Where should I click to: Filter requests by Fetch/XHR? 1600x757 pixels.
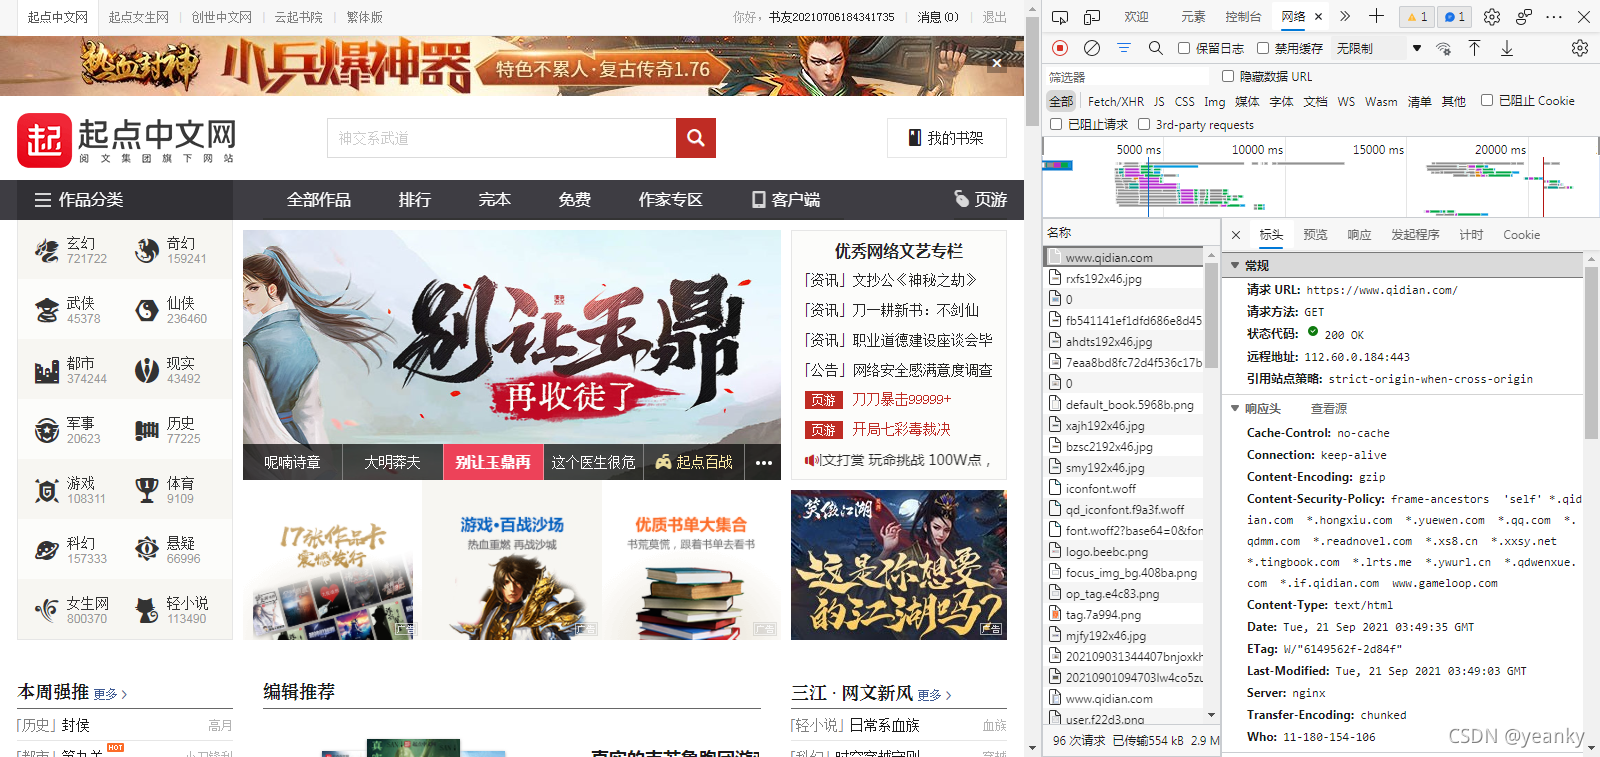[x=1116, y=101]
